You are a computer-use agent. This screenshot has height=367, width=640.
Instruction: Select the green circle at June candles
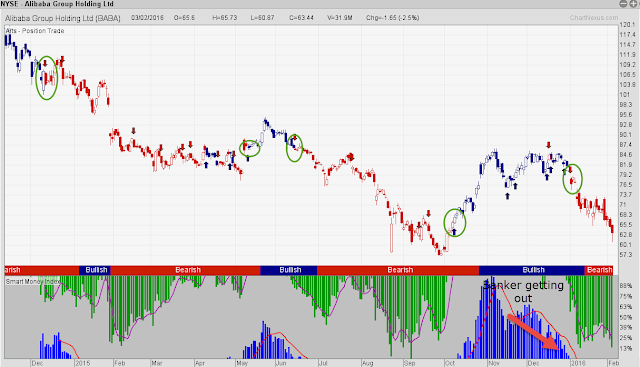point(294,148)
